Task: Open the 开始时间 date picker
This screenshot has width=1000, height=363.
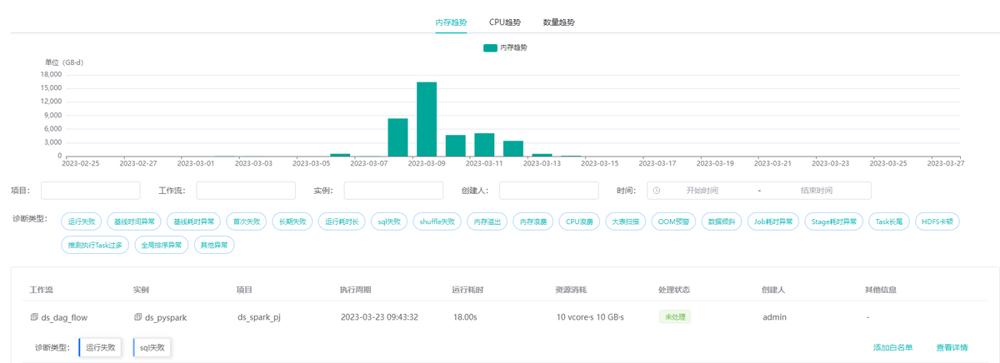Action: (x=702, y=190)
